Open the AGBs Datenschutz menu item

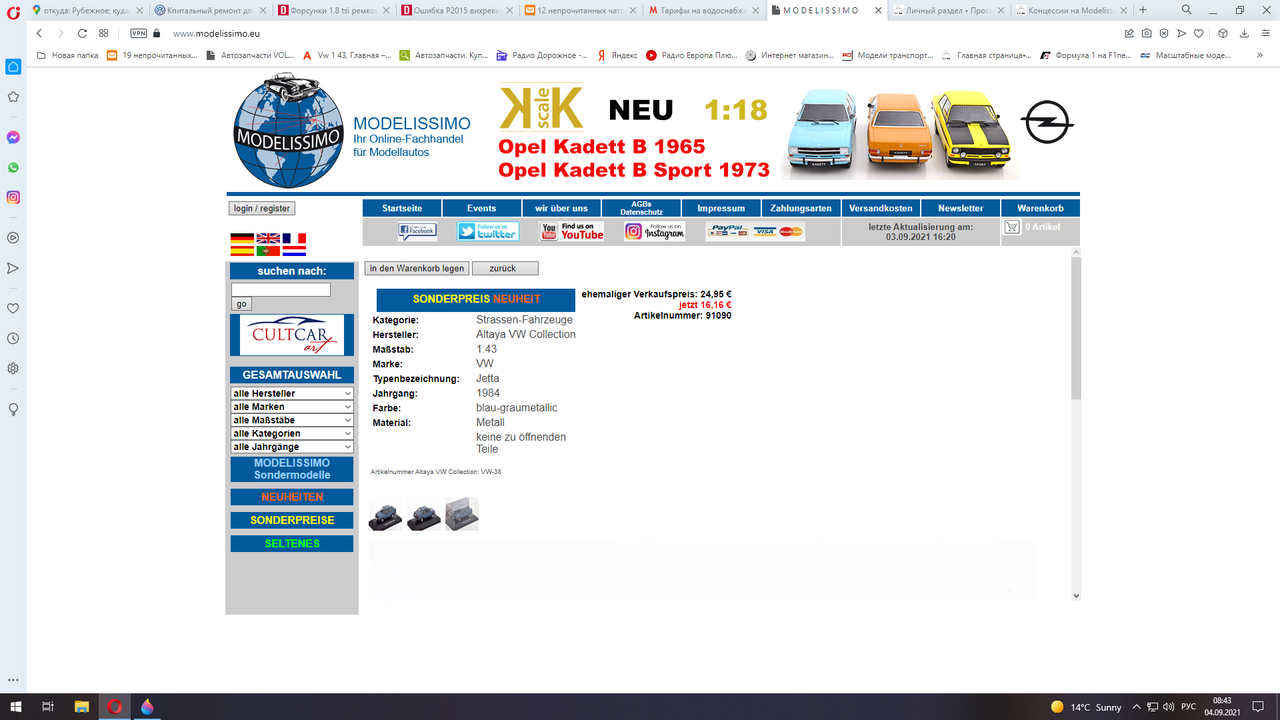tap(642, 208)
